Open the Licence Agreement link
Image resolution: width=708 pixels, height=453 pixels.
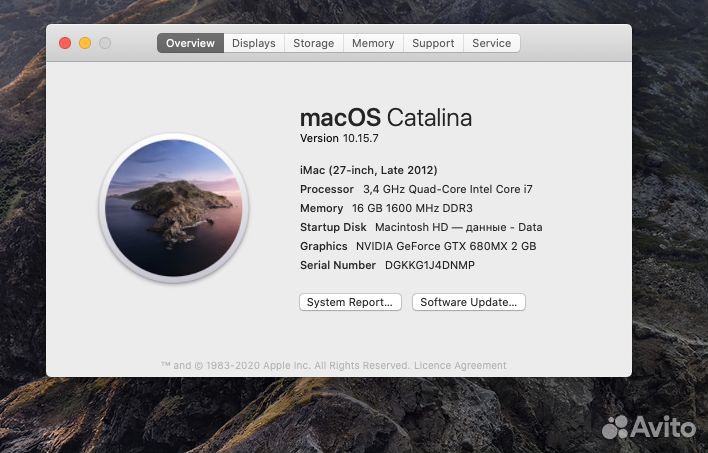tap(460, 365)
